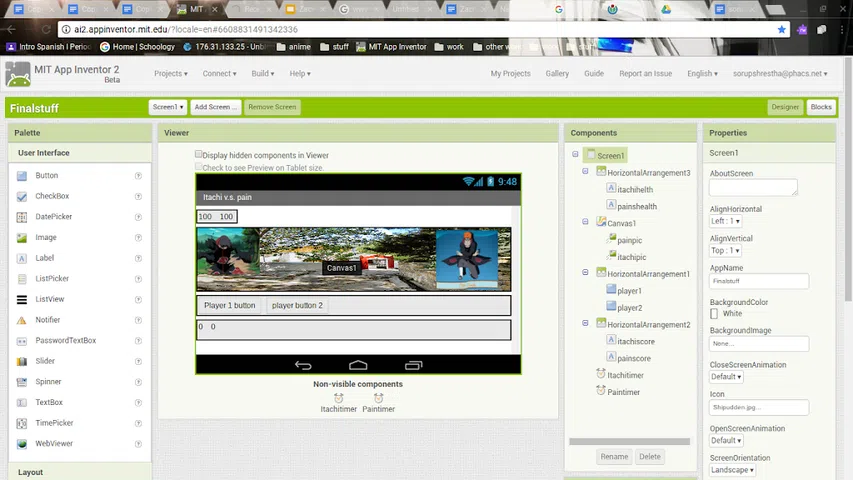This screenshot has height=480, width=853.
Task: Open the OpenScreenAnimation Default dropdown
Action: pyautogui.click(x=726, y=440)
